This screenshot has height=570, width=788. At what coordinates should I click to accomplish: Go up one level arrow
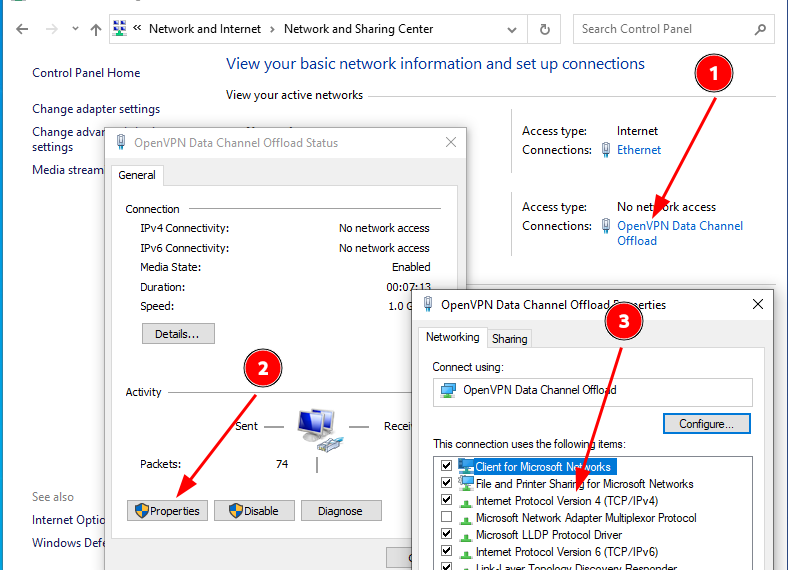[95, 29]
